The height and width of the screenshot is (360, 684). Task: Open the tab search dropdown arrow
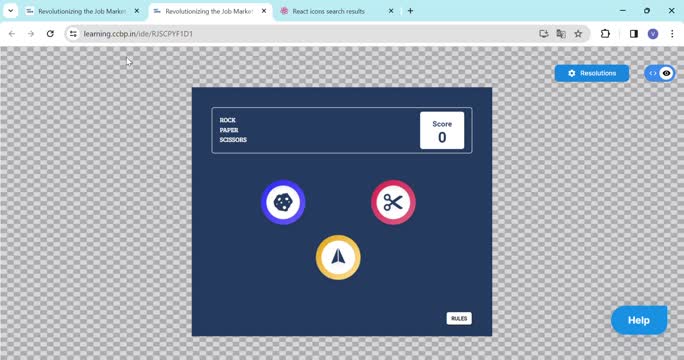[10, 11]
